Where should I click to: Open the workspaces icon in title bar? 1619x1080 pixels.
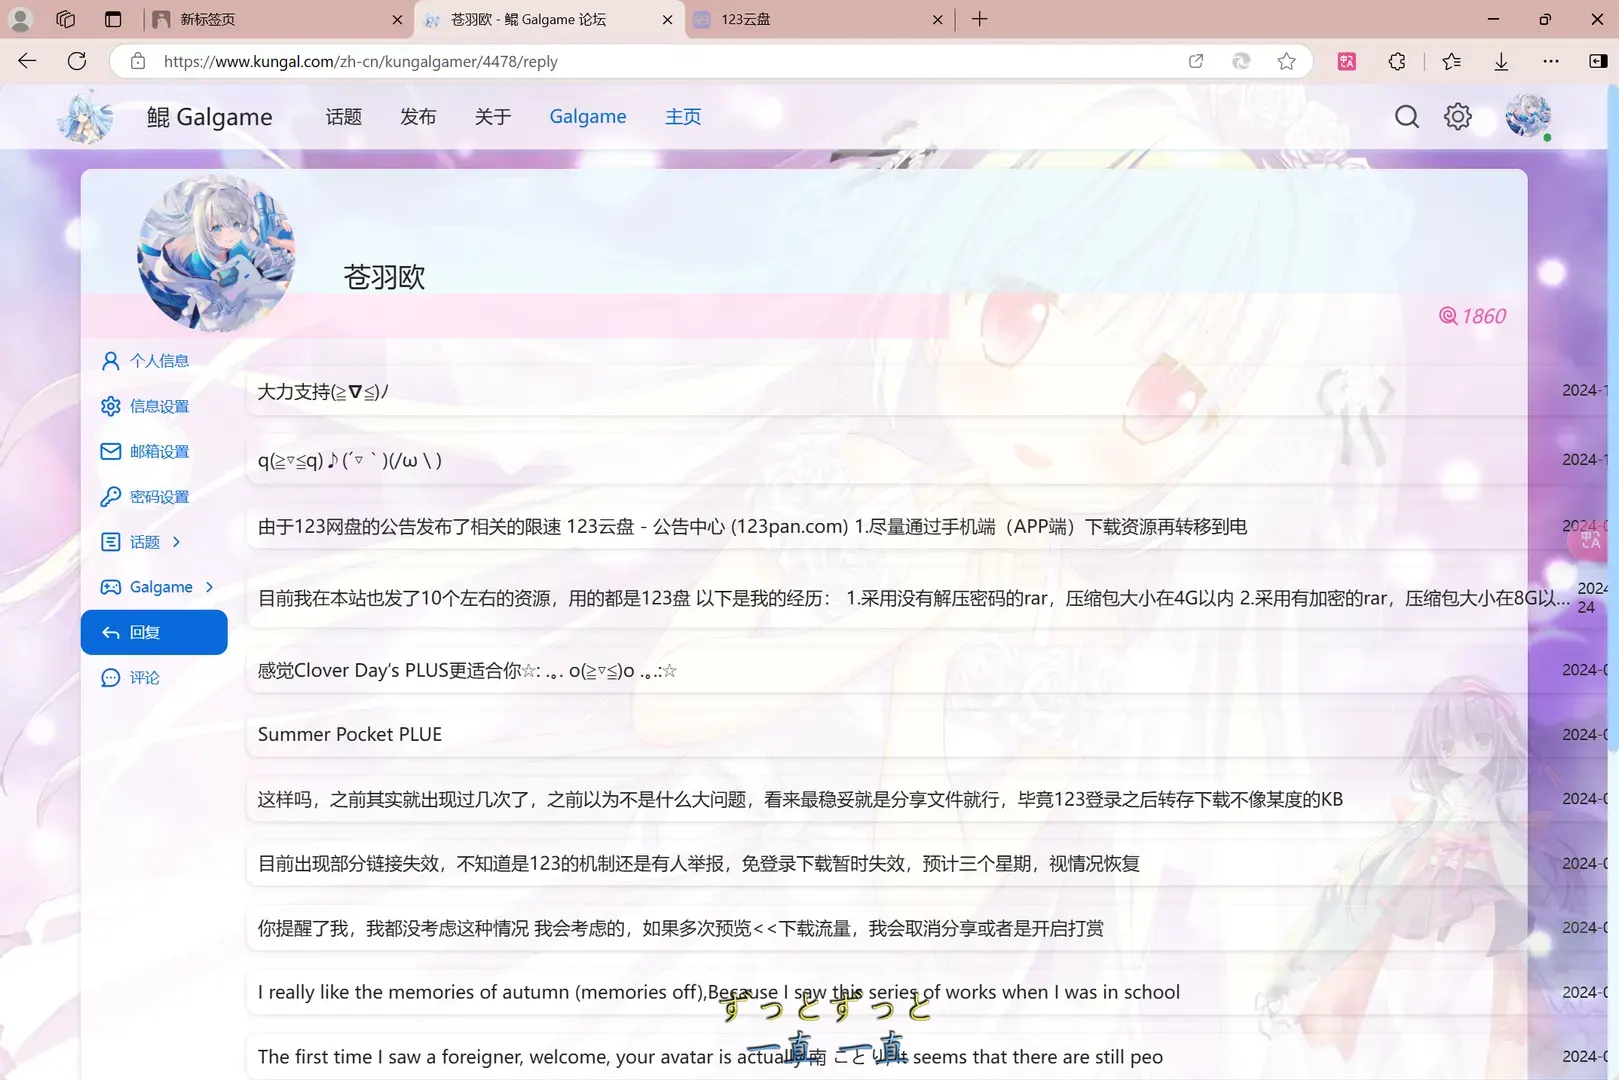point(66,19)
